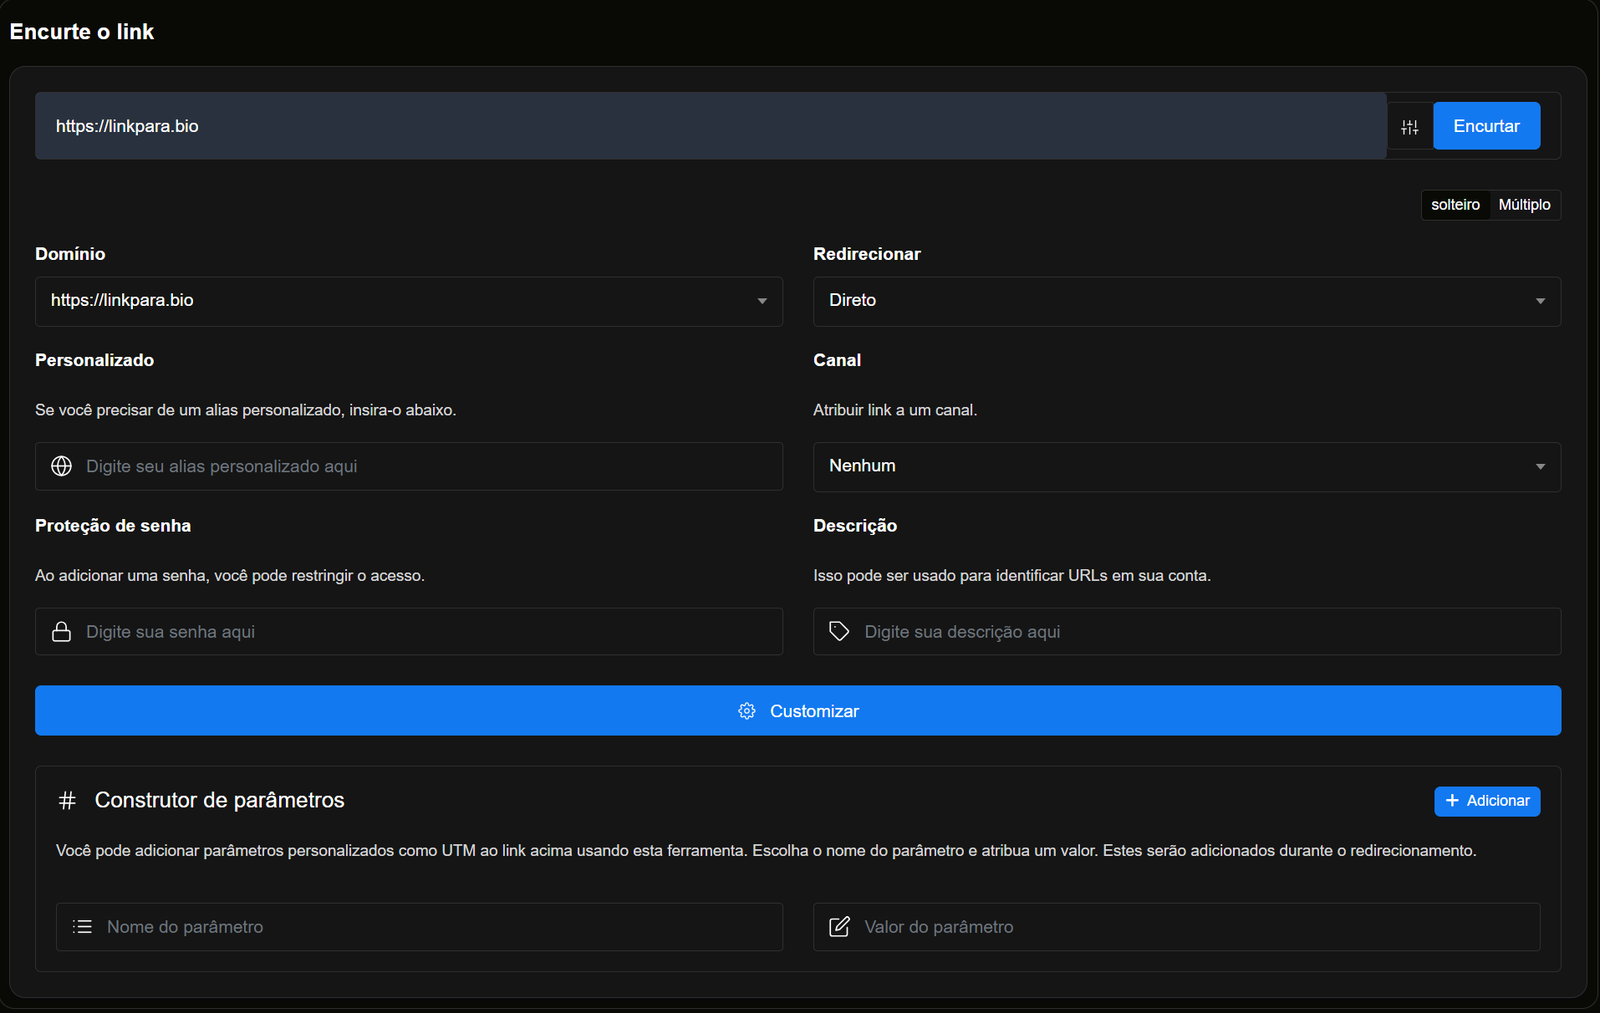Click the plus icon on the Adicionar button
Screen dimensions: 1600x1013
pyautogui.click(x=1452, y=801)
